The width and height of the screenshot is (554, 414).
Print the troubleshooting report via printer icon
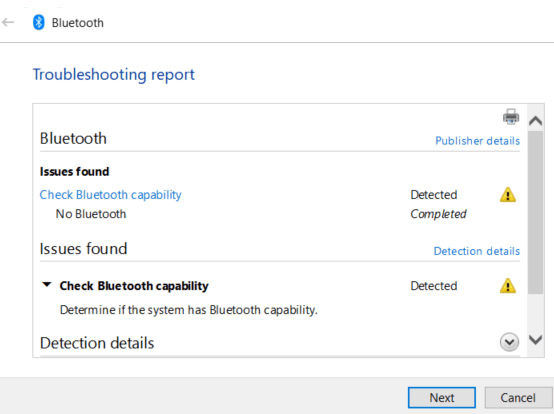tap(511, 117)
